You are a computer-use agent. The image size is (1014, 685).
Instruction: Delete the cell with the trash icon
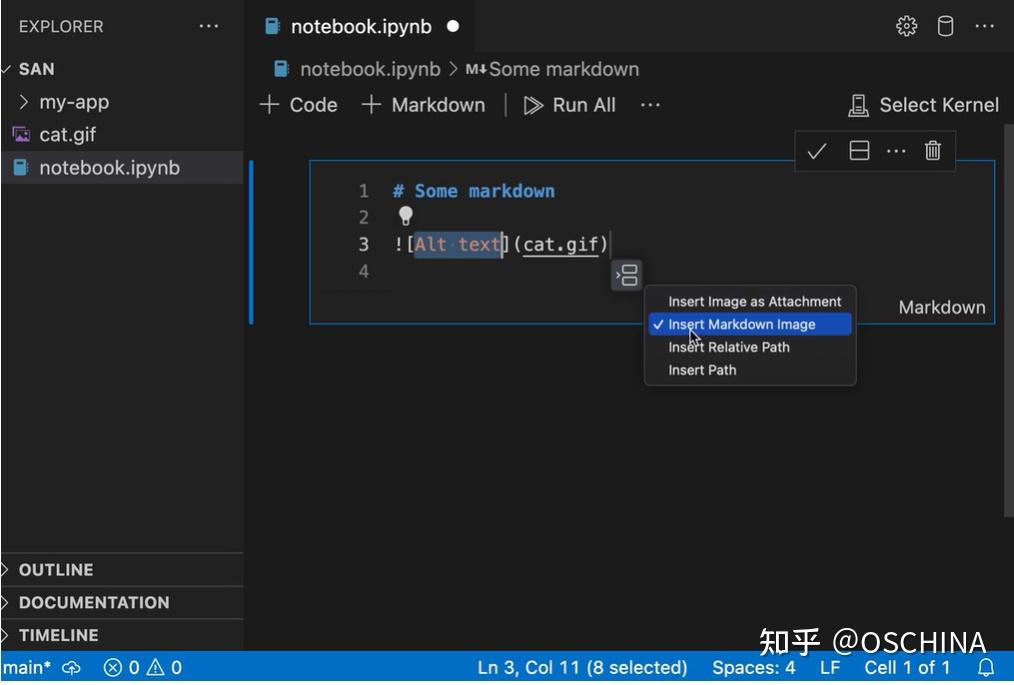[x=932, y=151]
